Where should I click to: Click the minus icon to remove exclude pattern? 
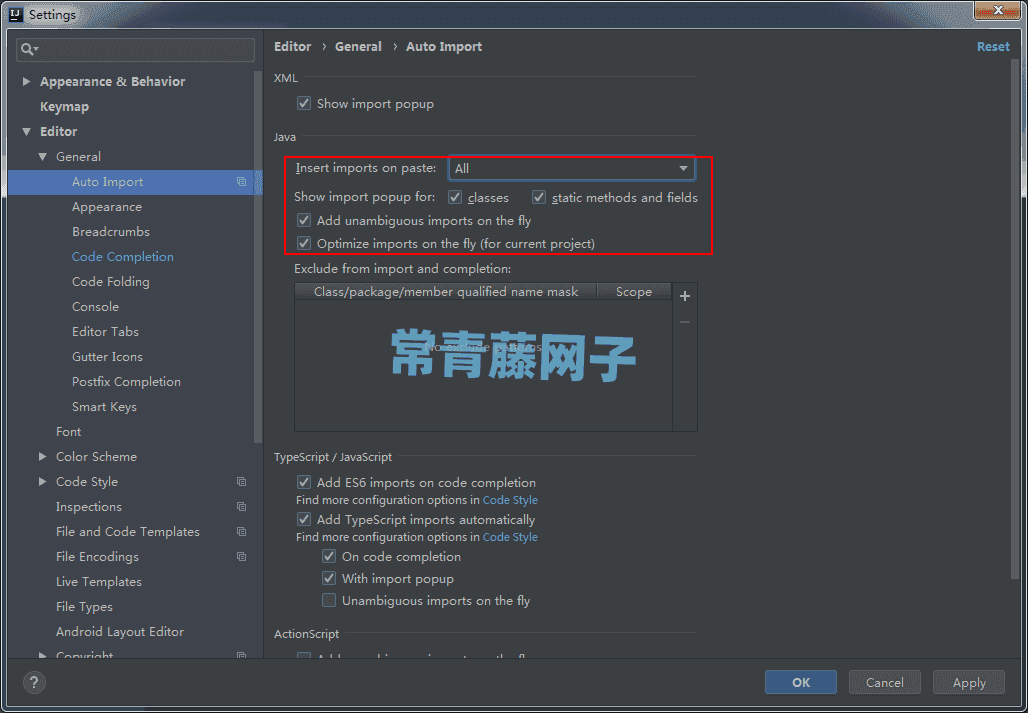[685, 322]
